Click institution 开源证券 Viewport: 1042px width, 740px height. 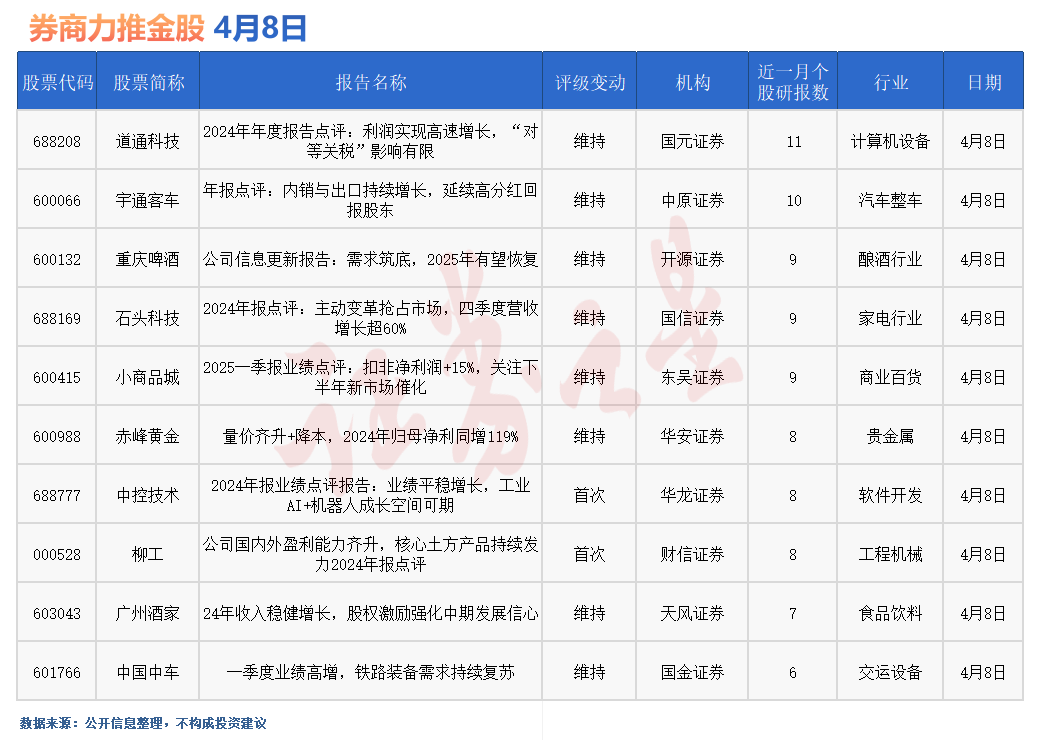(692, 260)
